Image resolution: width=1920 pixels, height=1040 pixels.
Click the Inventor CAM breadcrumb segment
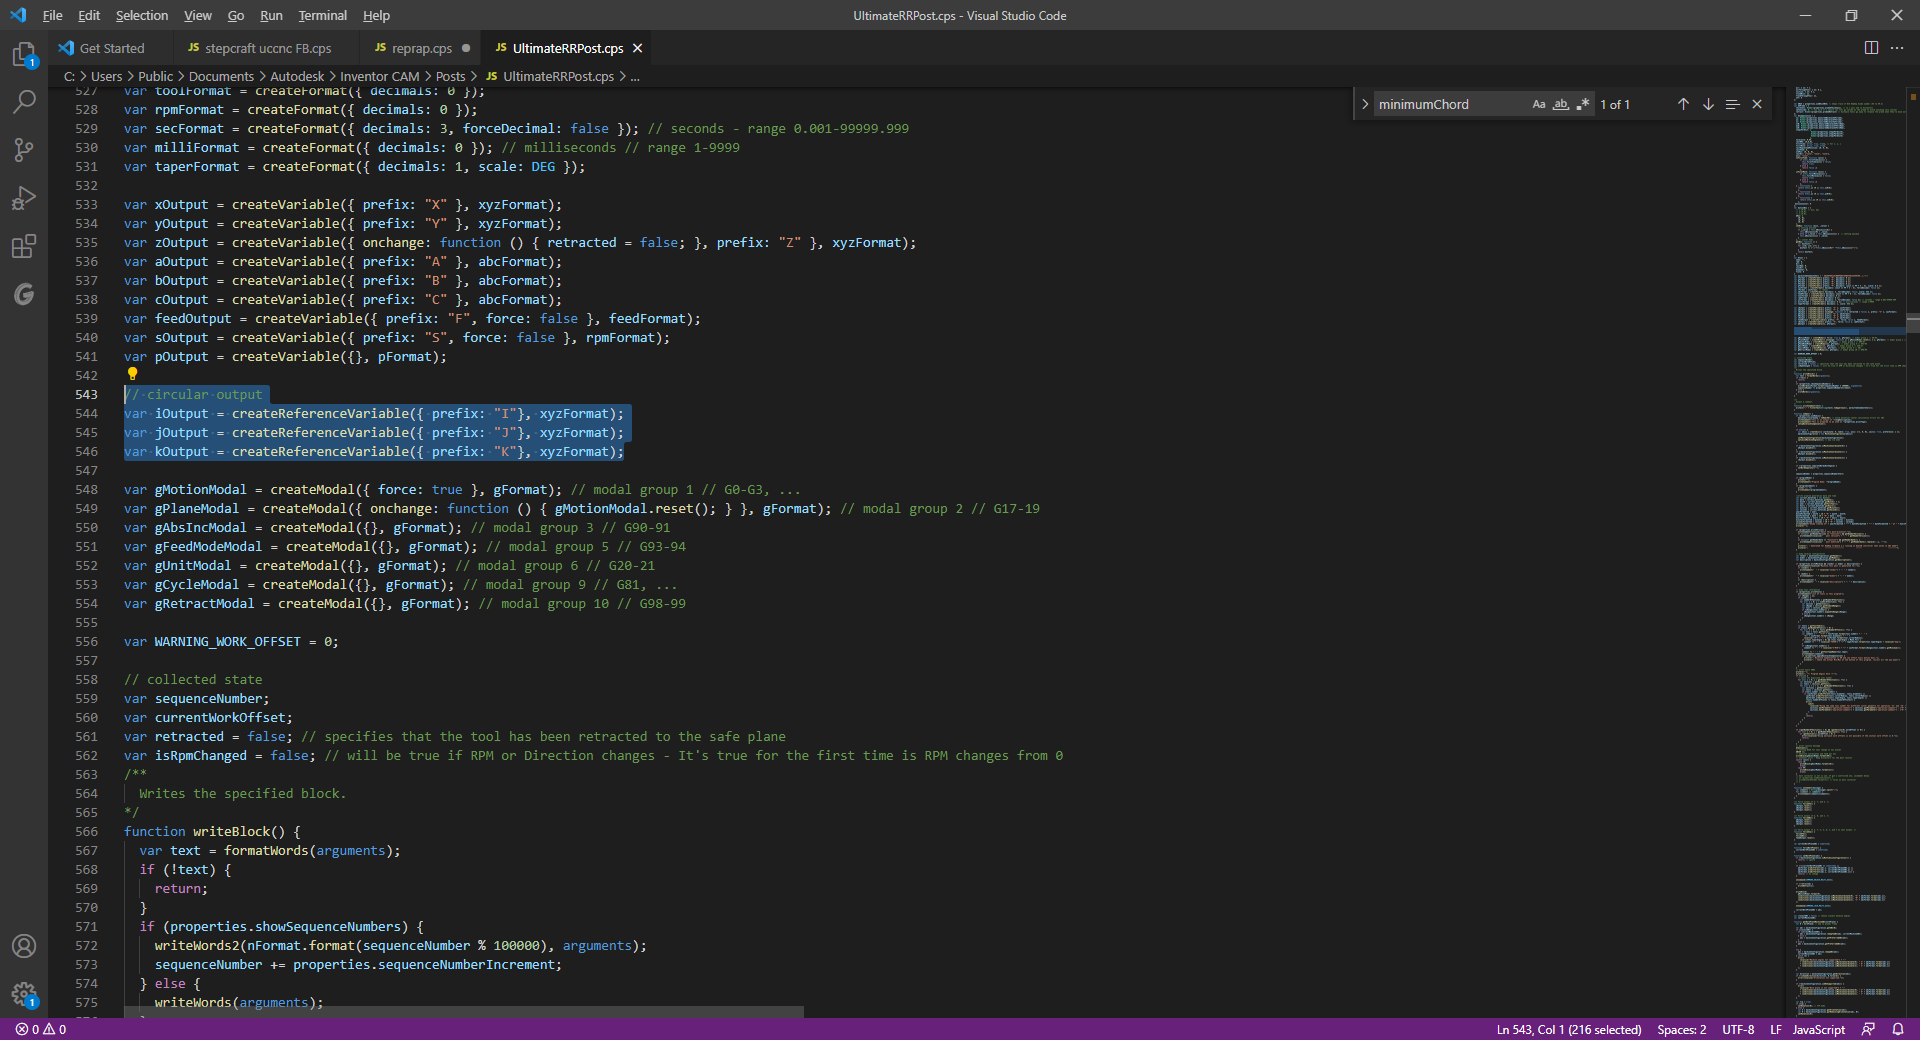(x=380, y=76)
